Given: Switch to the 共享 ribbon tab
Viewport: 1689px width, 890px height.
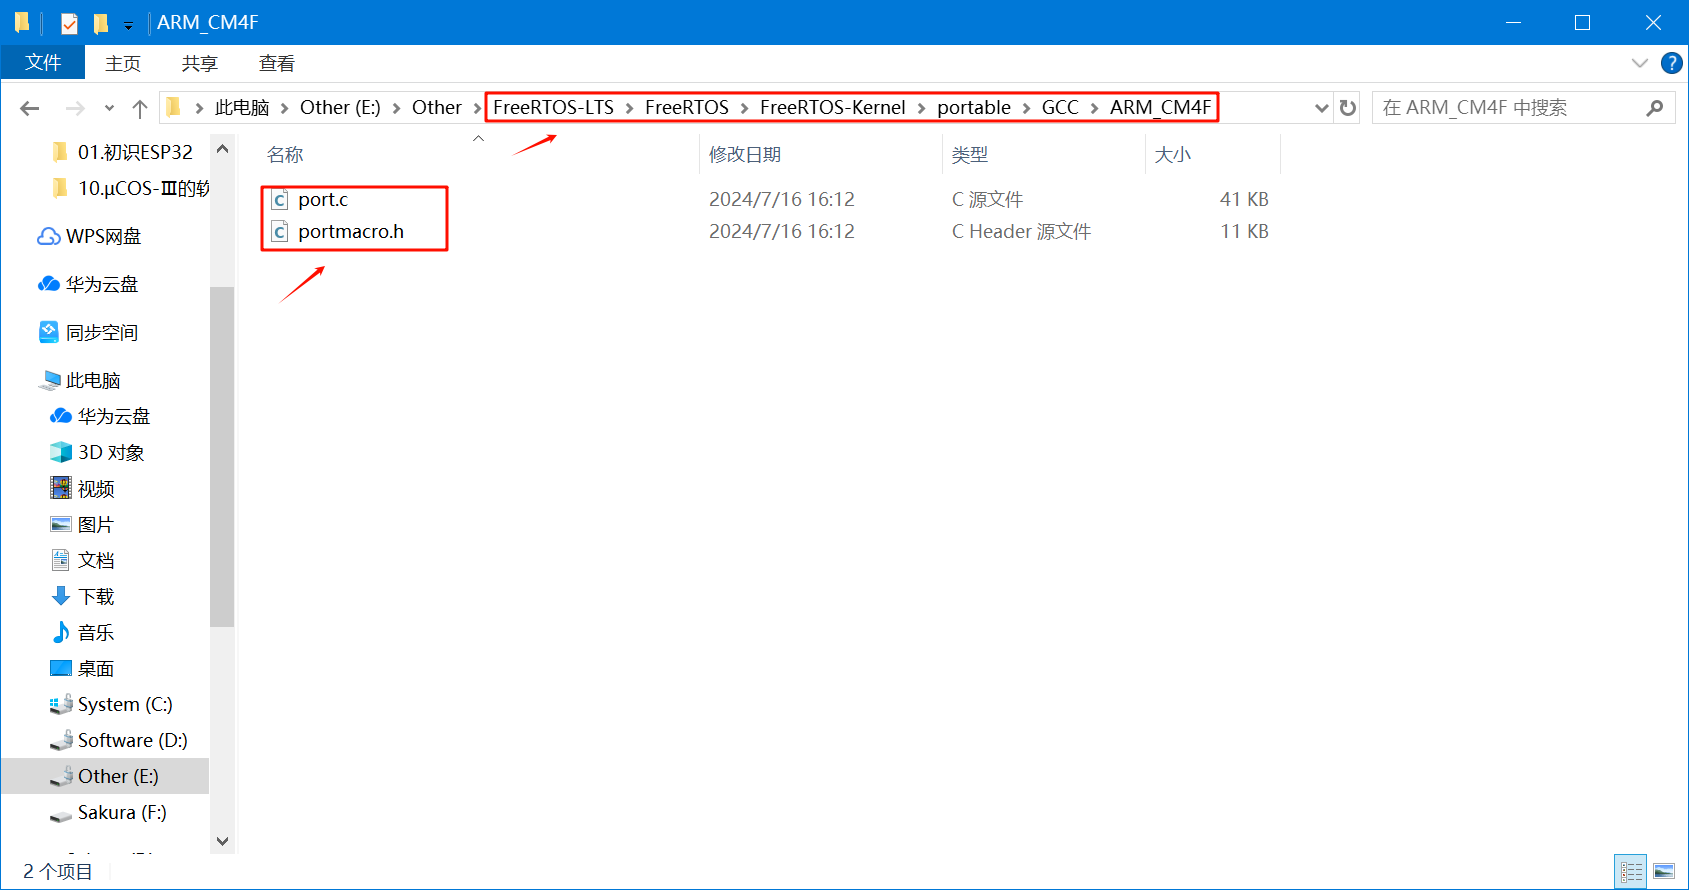Looking at the screenshot, I should 200,63.
